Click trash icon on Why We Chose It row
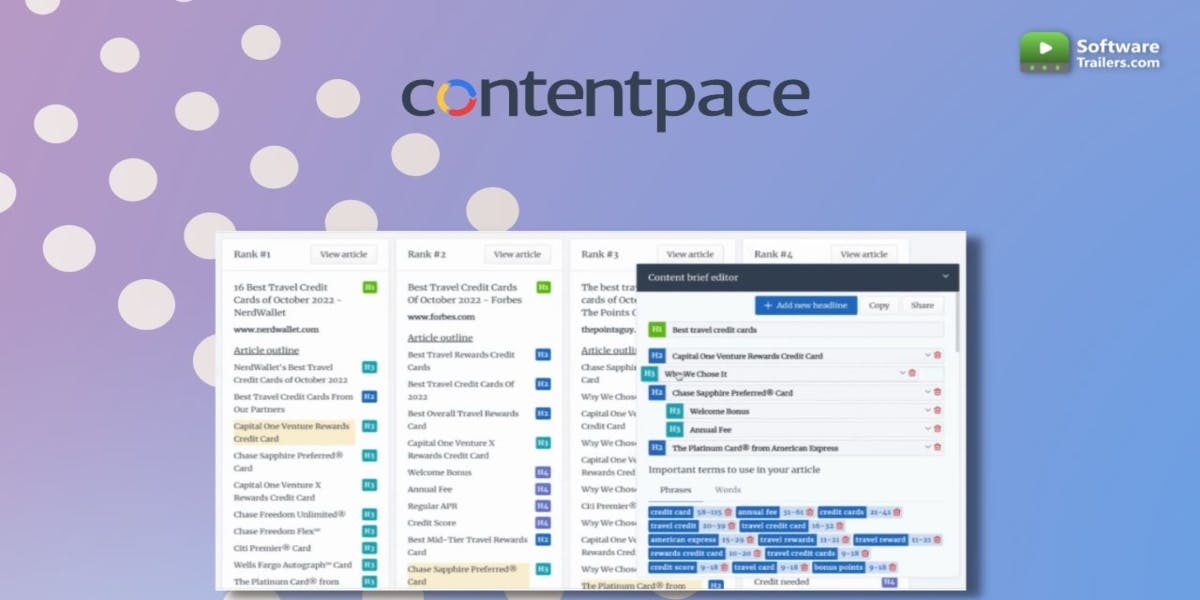The width and height of the screenshot is (1200, 600). 912,373
